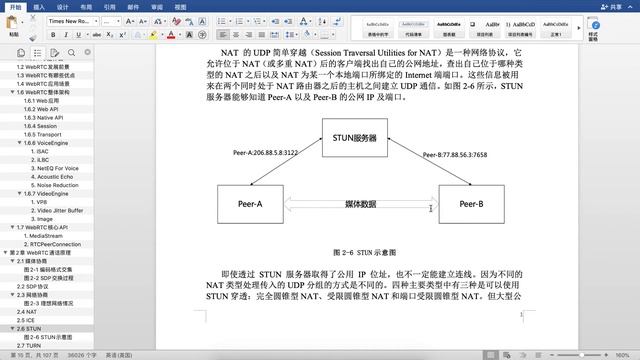Expand the styles gallery arrow
Screen dimensions: 640x360
point(578,28)
